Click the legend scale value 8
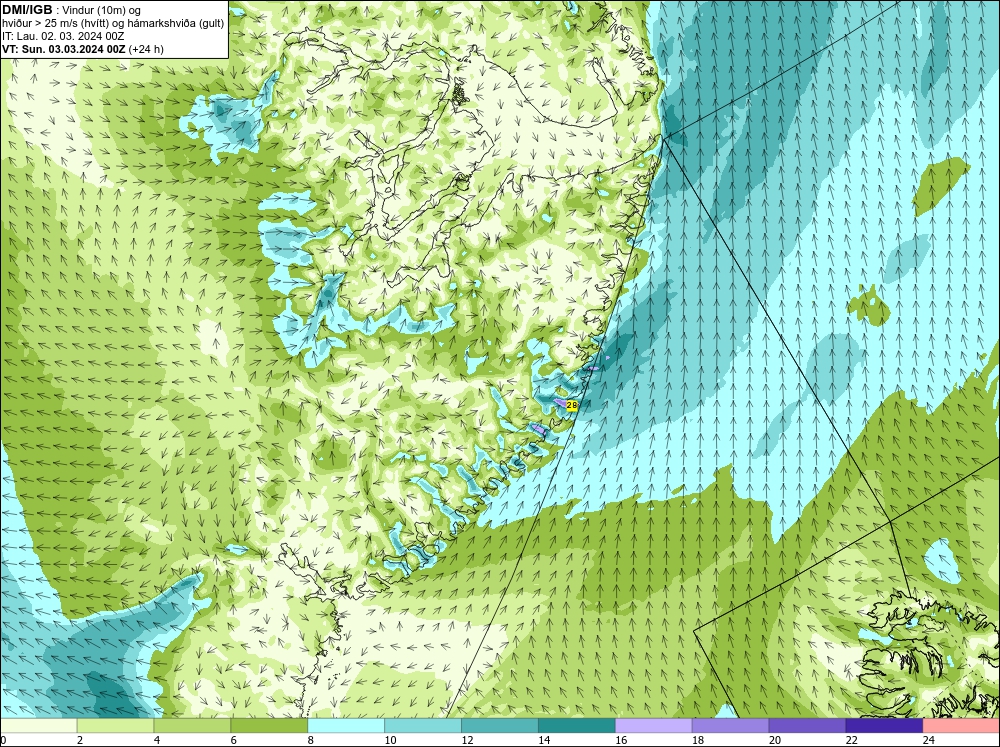 (311, 740)
